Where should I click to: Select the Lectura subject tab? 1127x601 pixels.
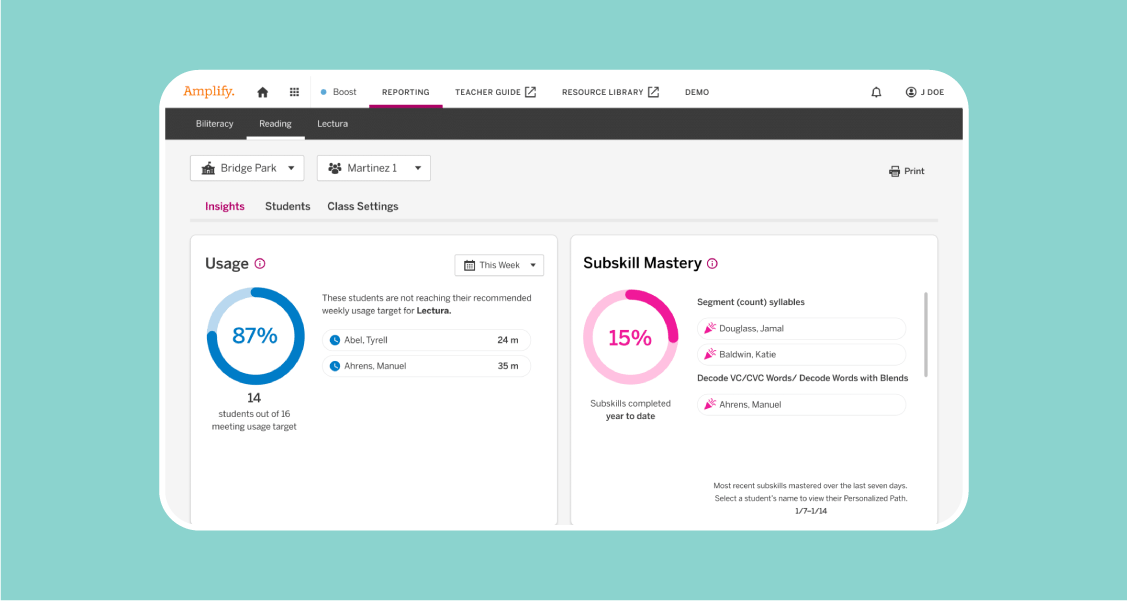[x=332, y=124]
